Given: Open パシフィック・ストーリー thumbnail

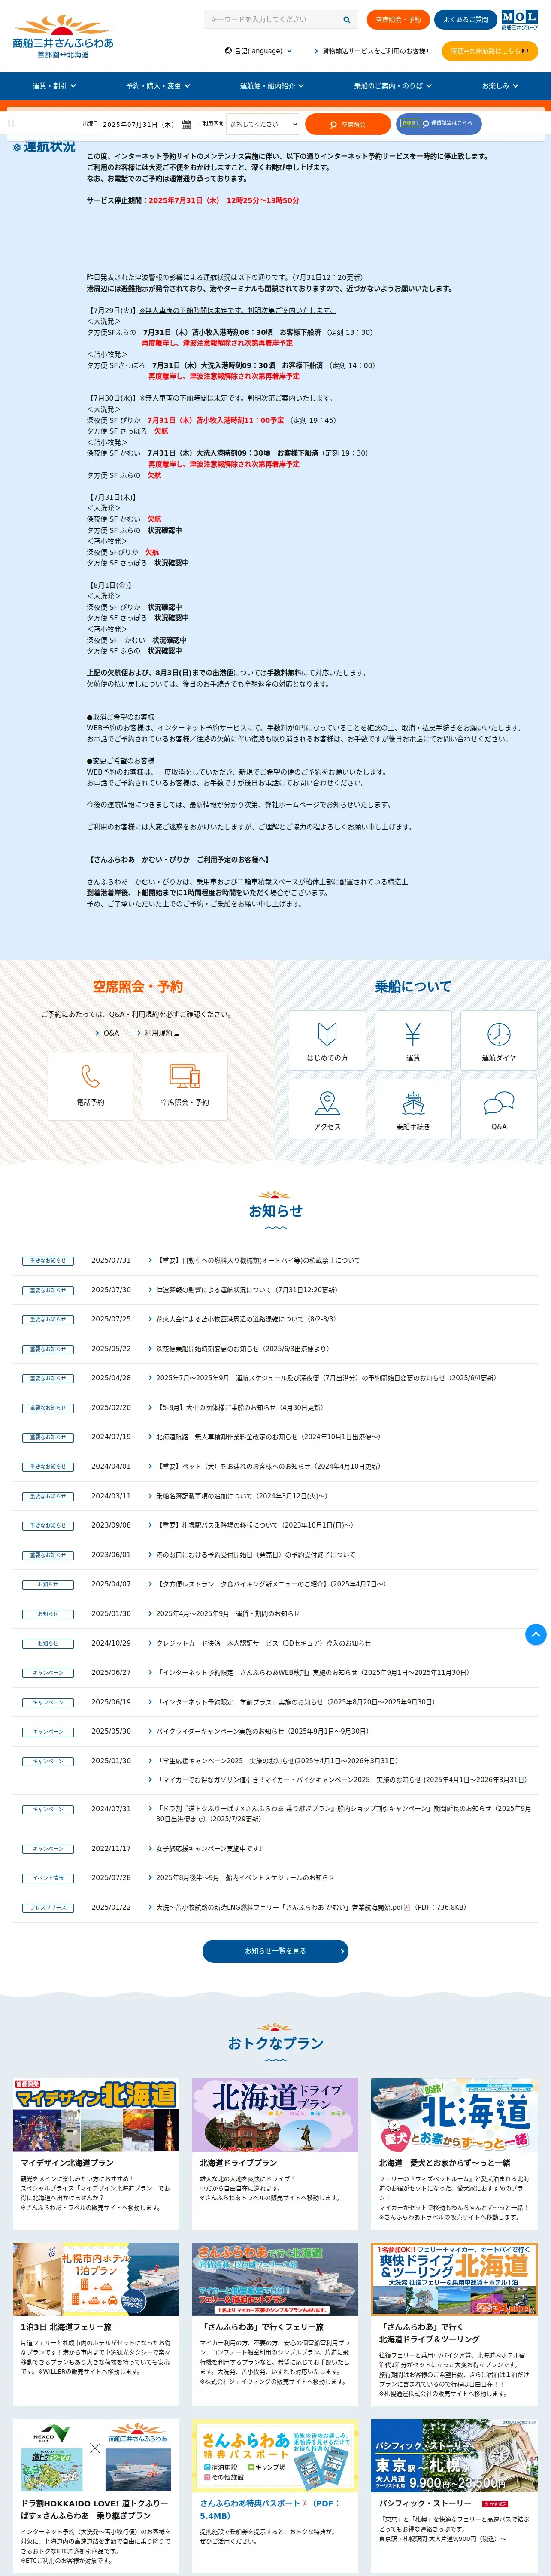Looking at the screenshot, I should [x=454, y=2455].
